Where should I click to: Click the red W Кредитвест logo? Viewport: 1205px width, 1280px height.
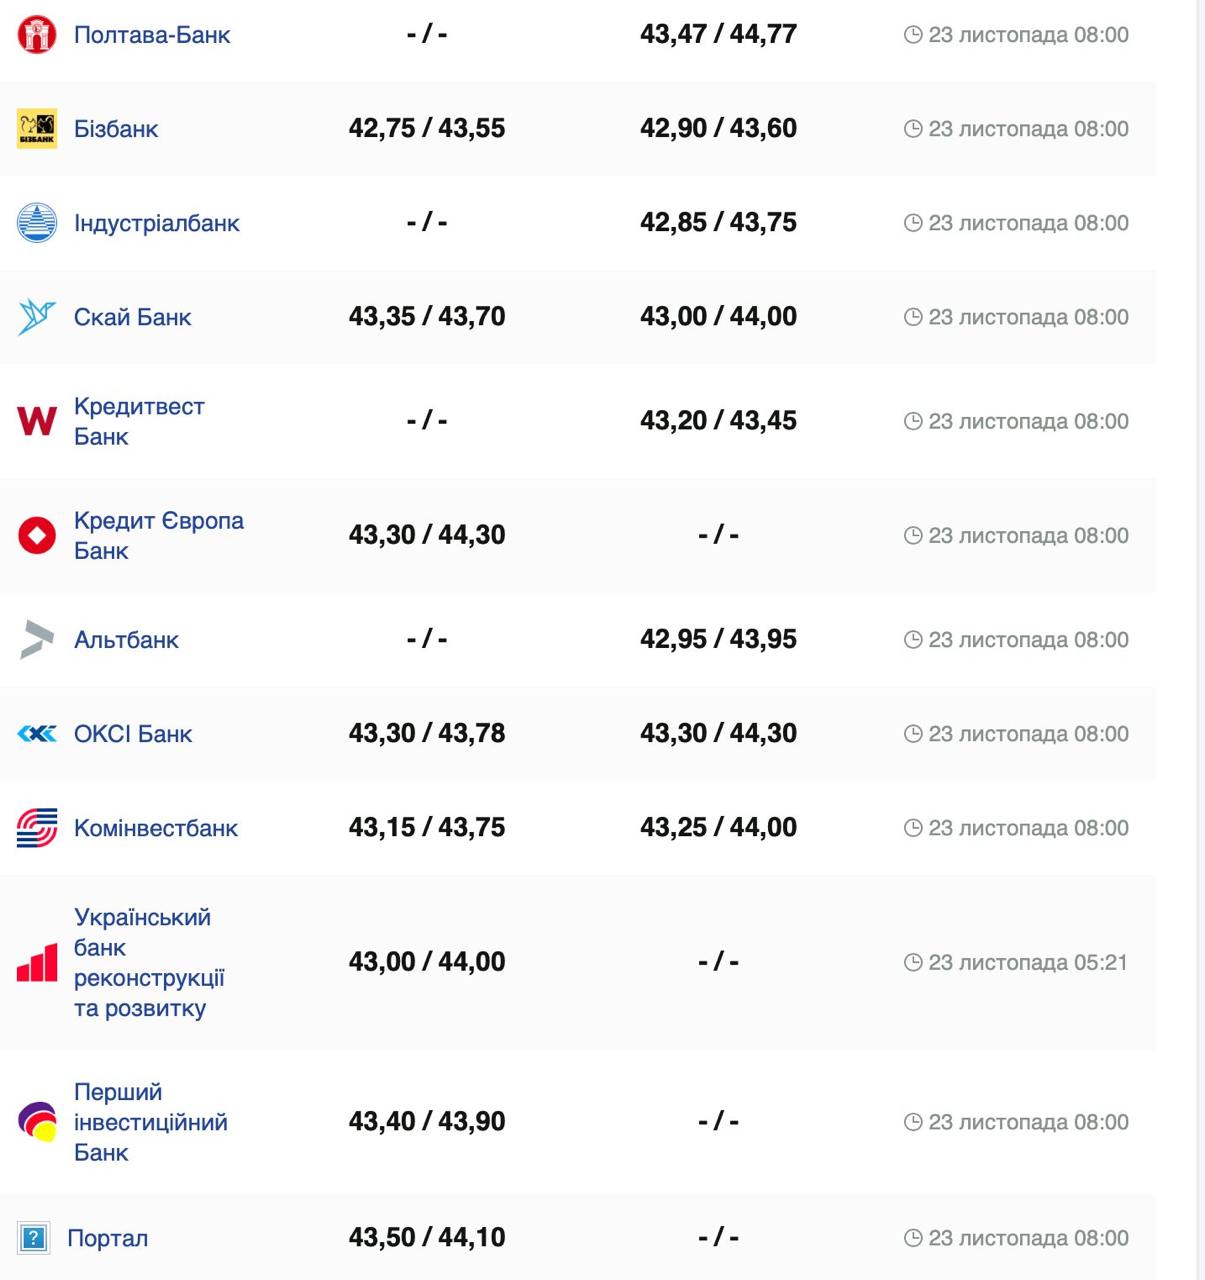tap(37, 421)
